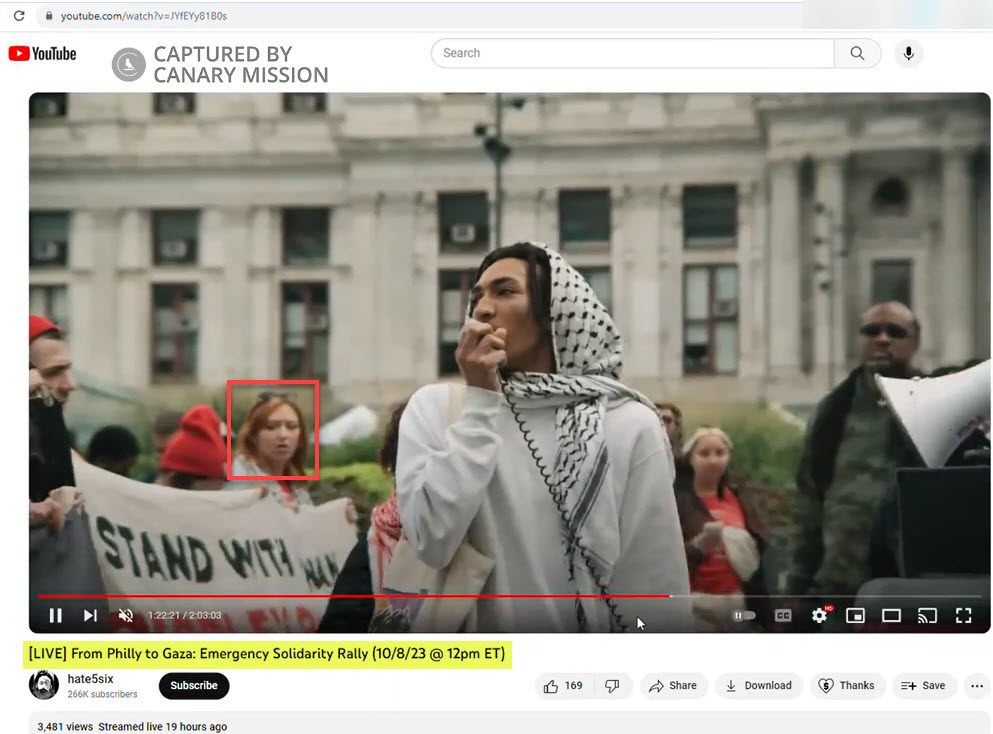The width and height of the screenshot is (993, 734).
Task: Open the Share options
Action: coord(673,686)
